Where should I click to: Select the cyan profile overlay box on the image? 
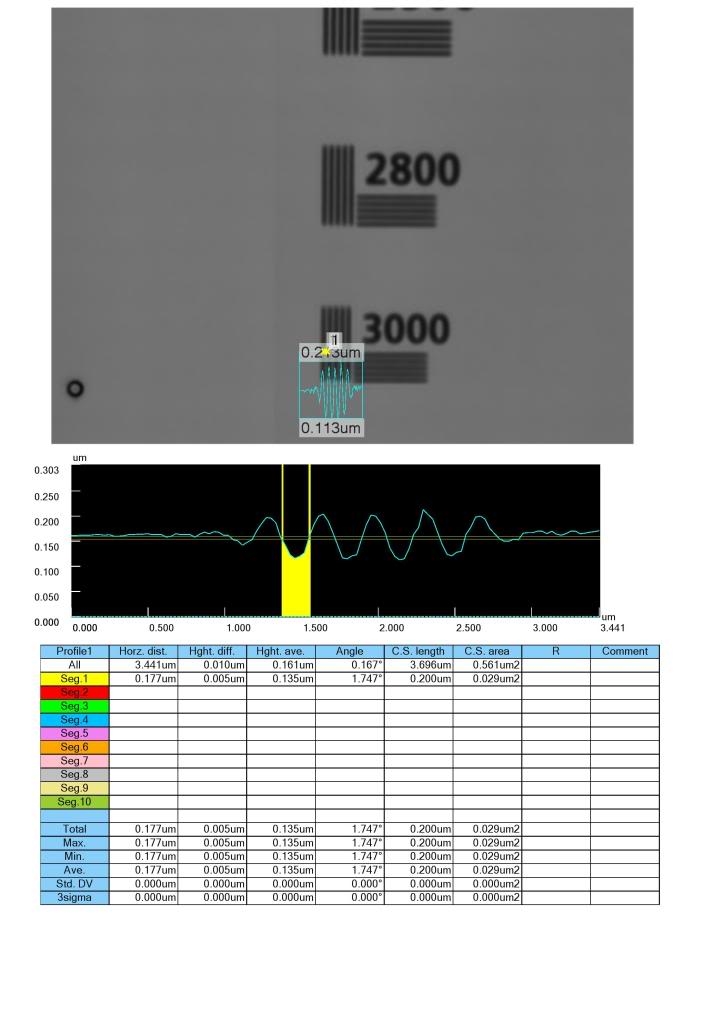tap(331, 390)
